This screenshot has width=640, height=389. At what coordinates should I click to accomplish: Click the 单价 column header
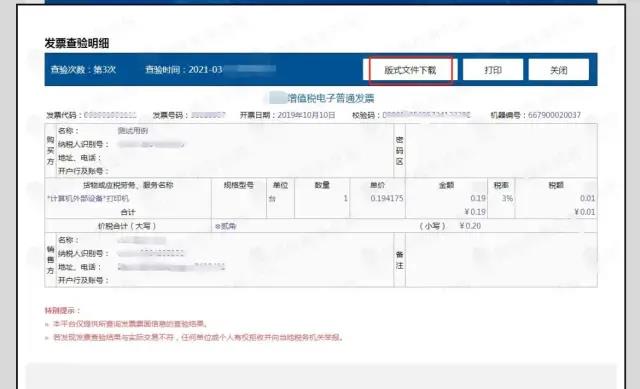tap(378, 185)
